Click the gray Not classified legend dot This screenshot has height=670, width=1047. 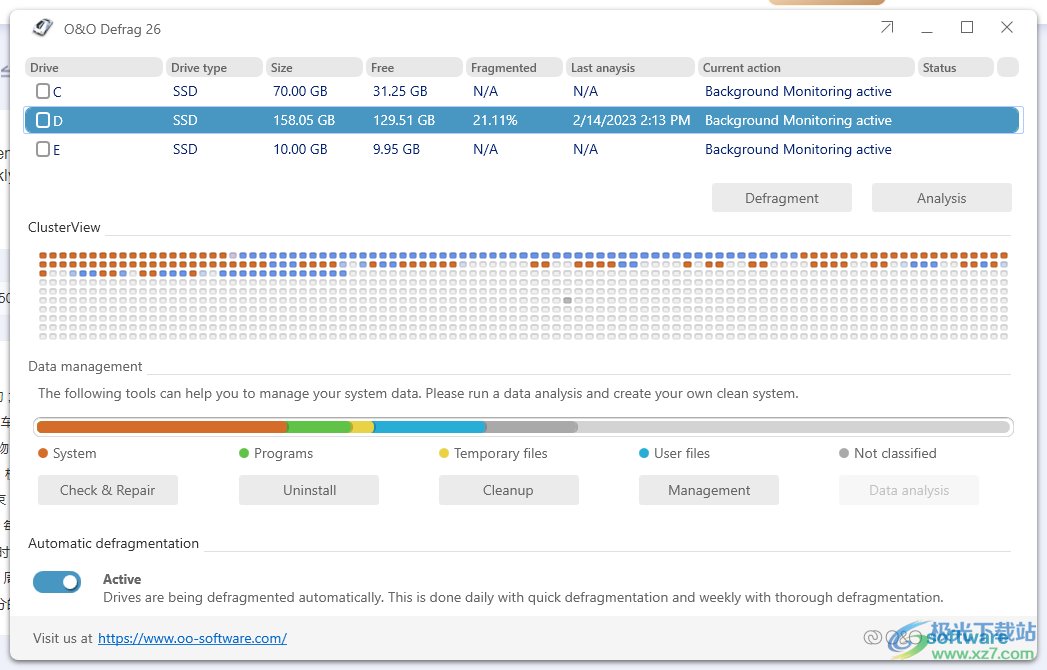point(844,454)
